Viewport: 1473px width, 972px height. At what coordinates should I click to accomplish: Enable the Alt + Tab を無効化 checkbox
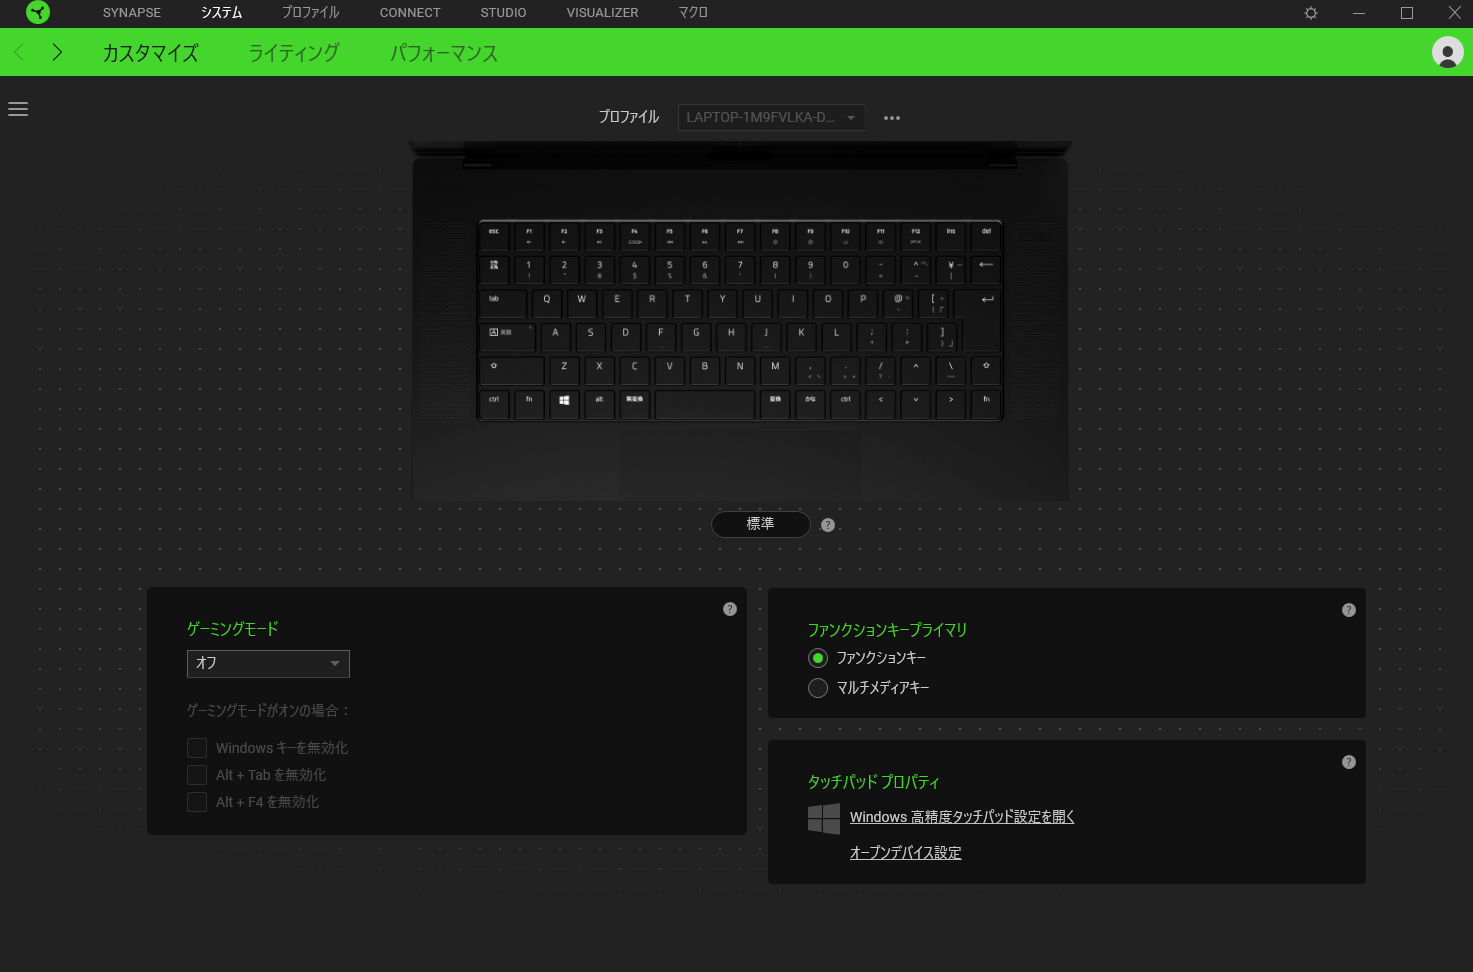197,775
